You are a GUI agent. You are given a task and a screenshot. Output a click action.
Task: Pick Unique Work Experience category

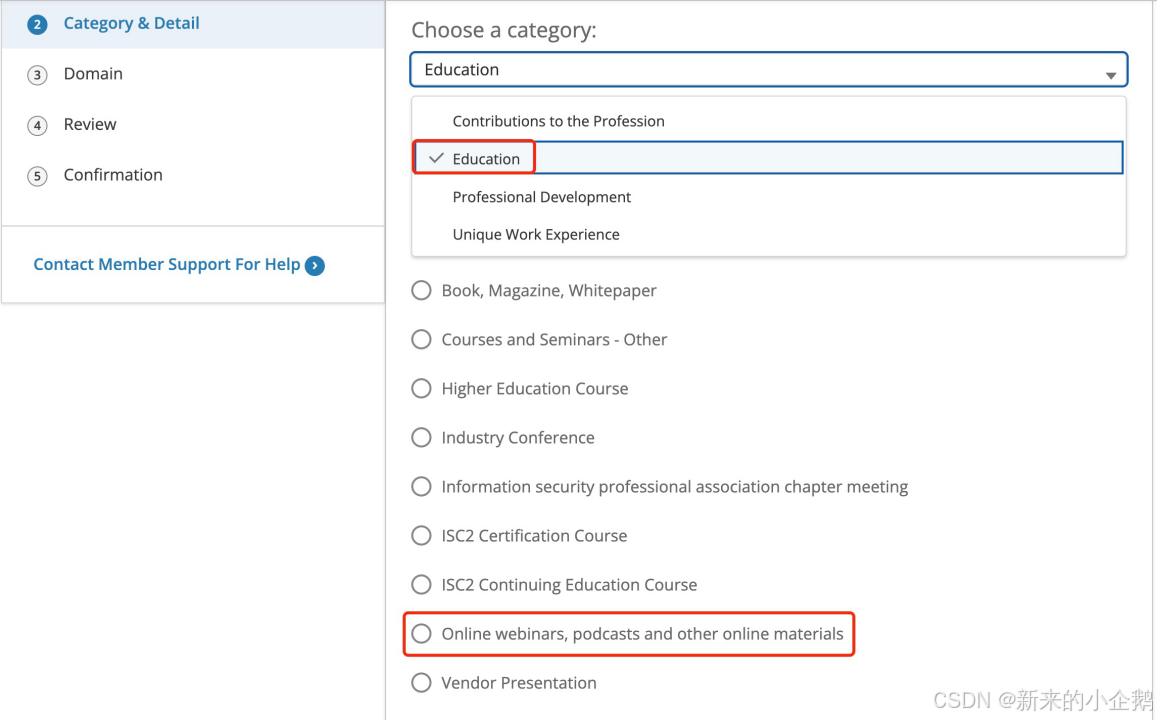(535, 235)
